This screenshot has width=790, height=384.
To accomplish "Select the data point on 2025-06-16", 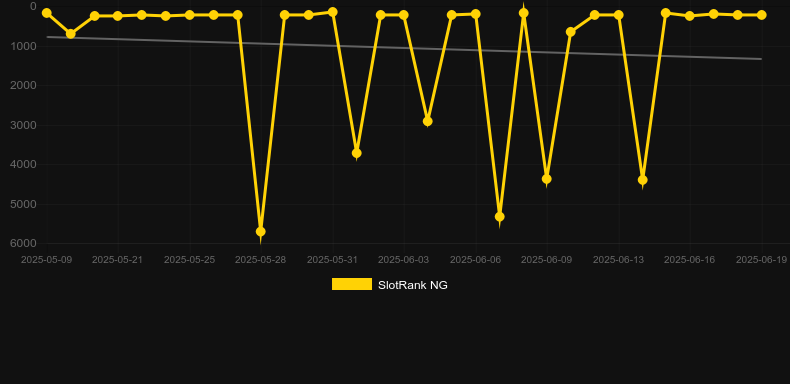I will (690, 16).
